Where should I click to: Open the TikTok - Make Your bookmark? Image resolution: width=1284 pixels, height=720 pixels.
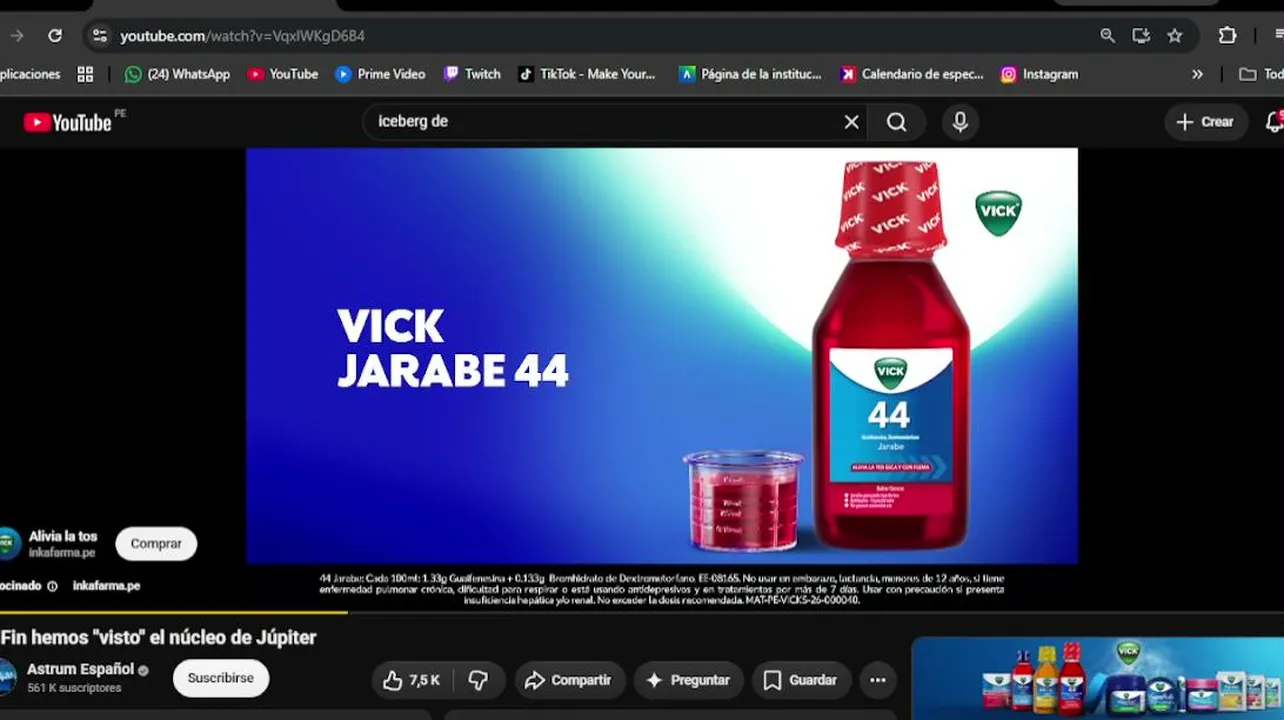pyautogui.click(x=587, y=74)
